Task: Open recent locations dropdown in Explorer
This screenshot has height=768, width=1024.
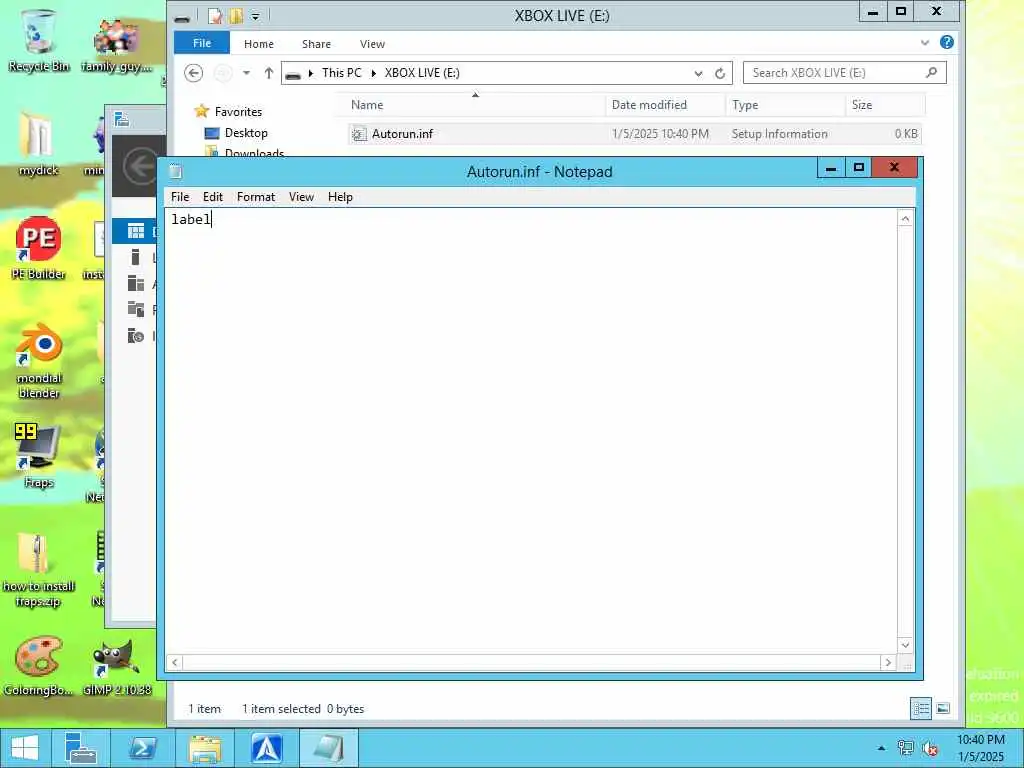Action: click(246, 73)
